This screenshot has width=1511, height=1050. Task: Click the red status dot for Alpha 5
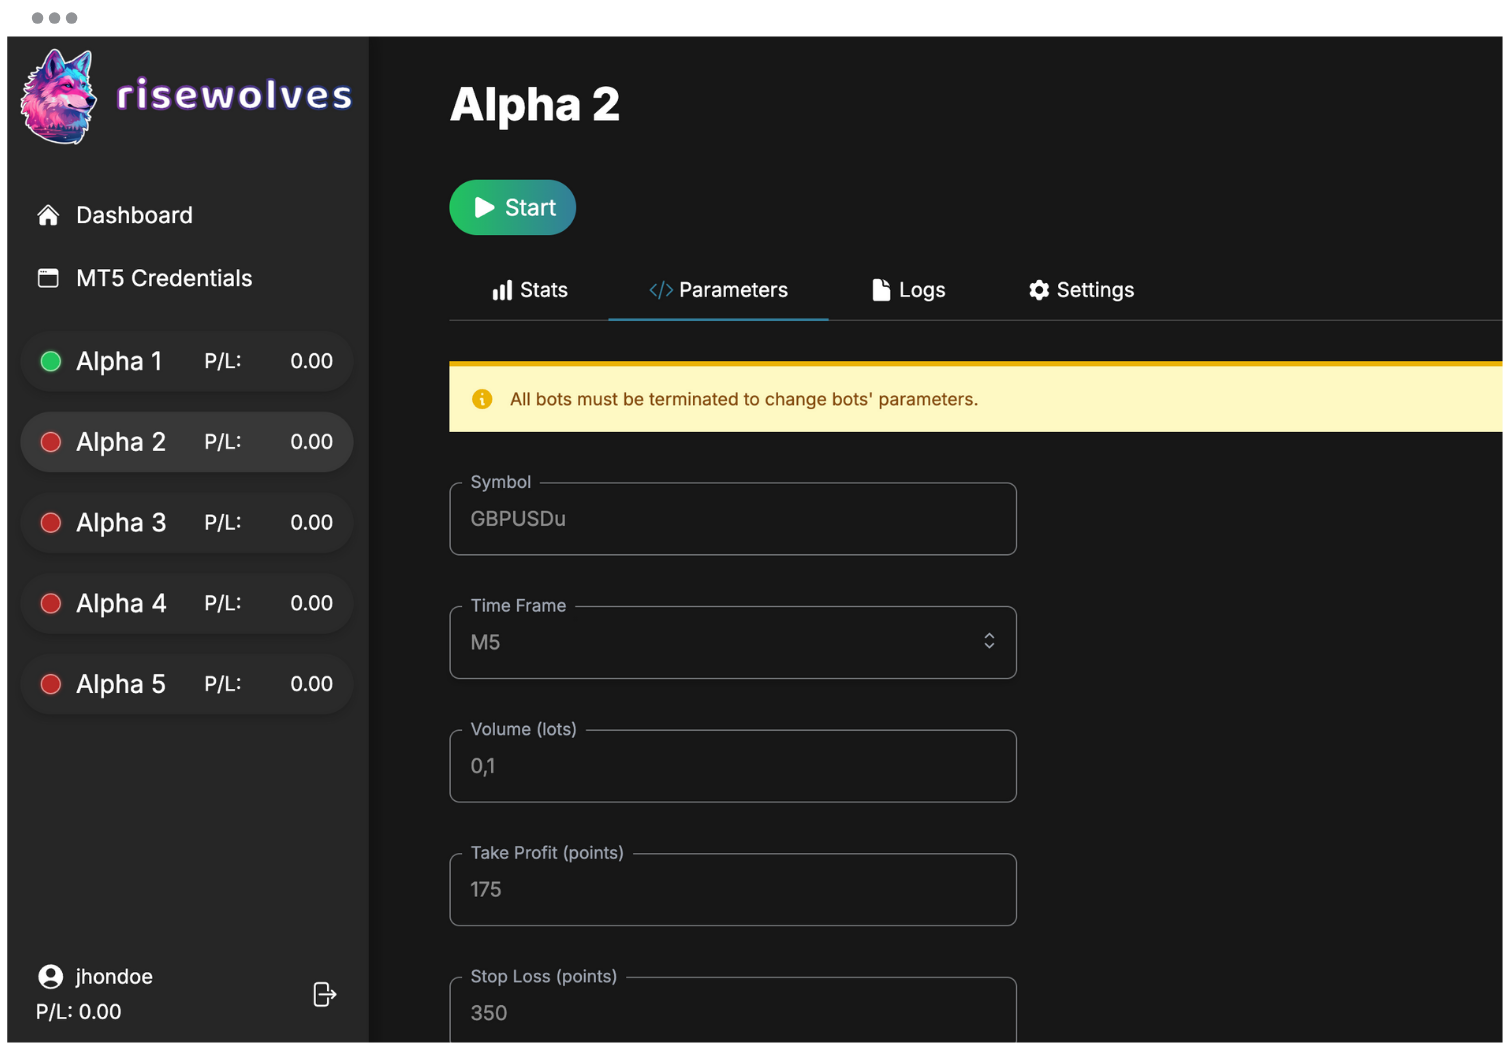[51, 685]
